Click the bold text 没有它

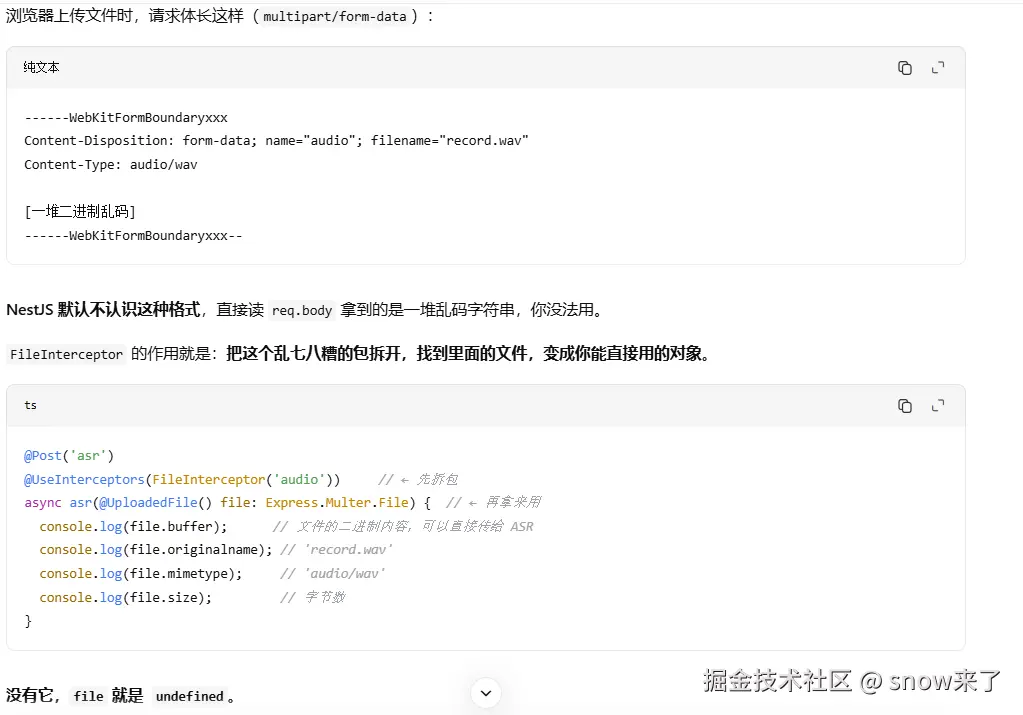pos(30,695)
